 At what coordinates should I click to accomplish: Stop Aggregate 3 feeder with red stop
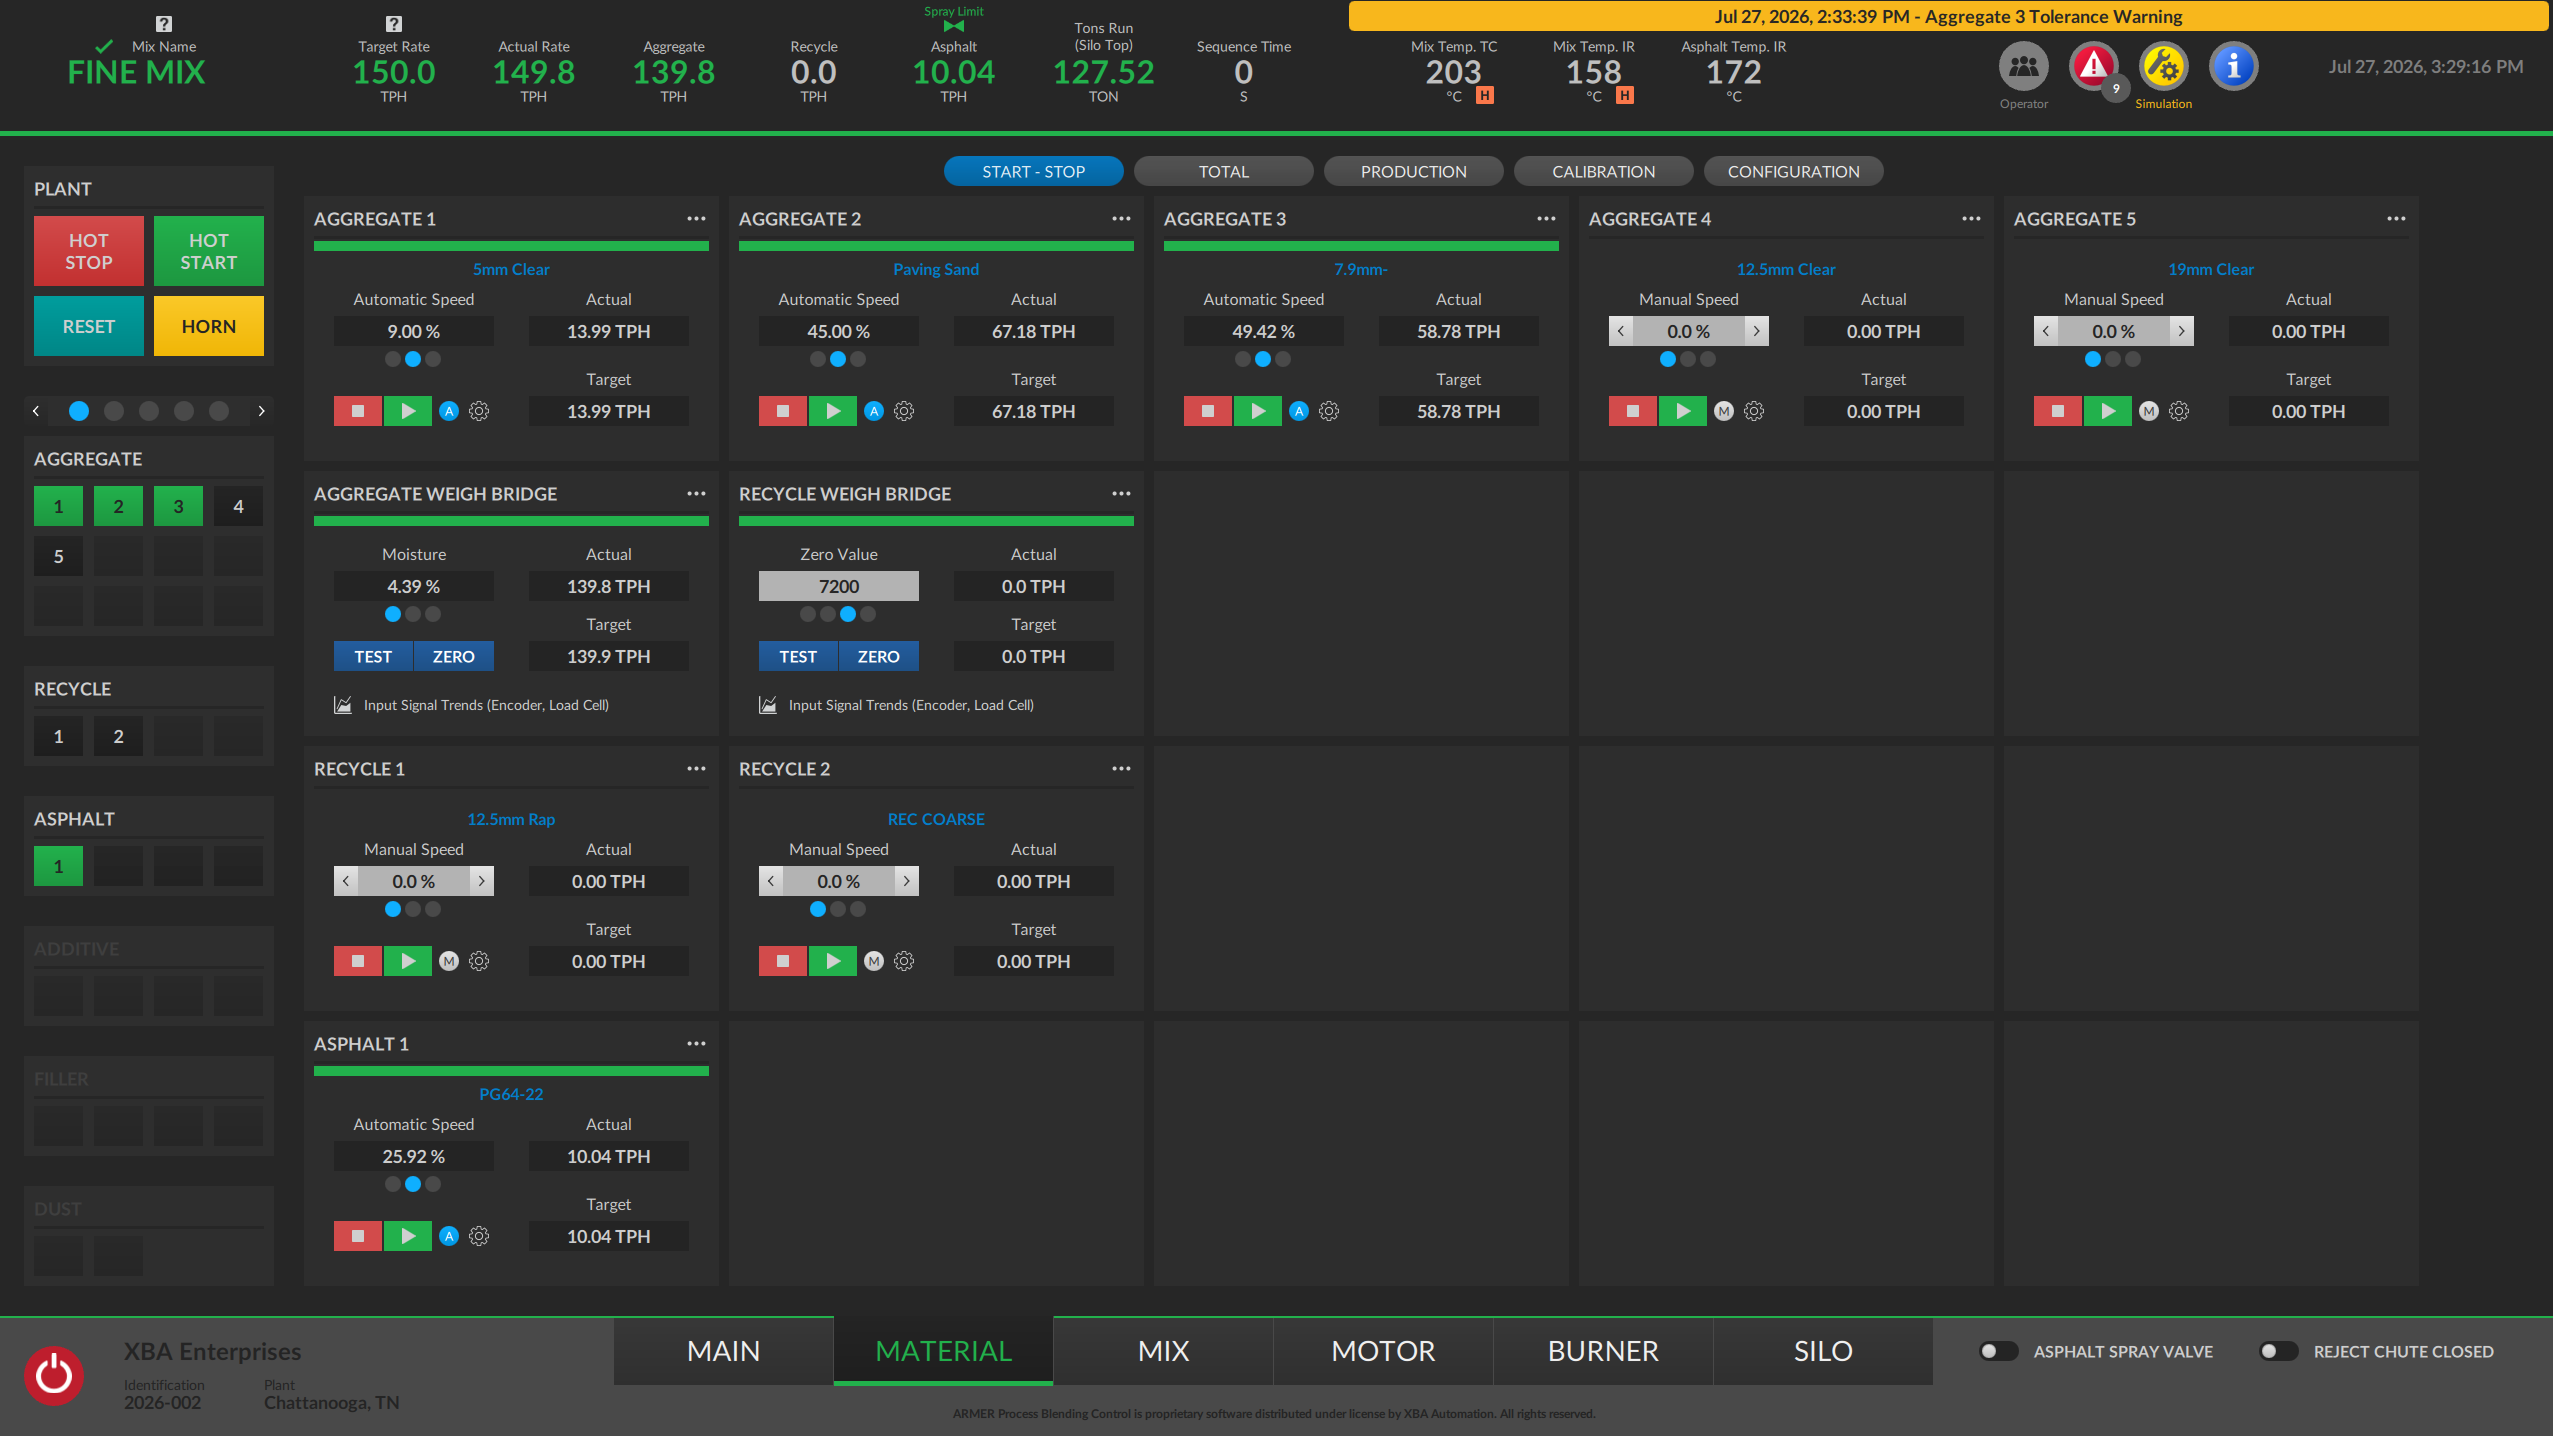coord(1208,411)
